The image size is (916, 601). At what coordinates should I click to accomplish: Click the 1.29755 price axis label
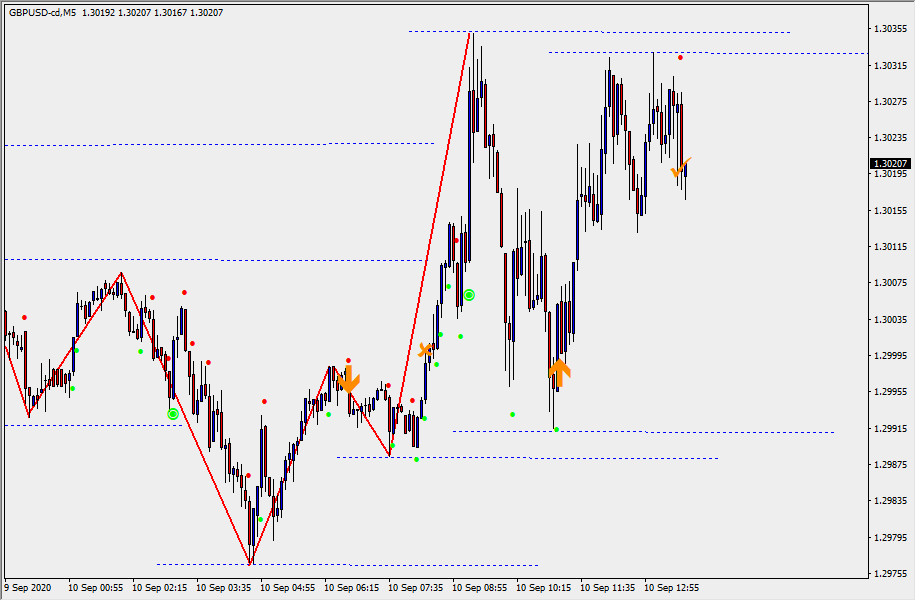889,574
